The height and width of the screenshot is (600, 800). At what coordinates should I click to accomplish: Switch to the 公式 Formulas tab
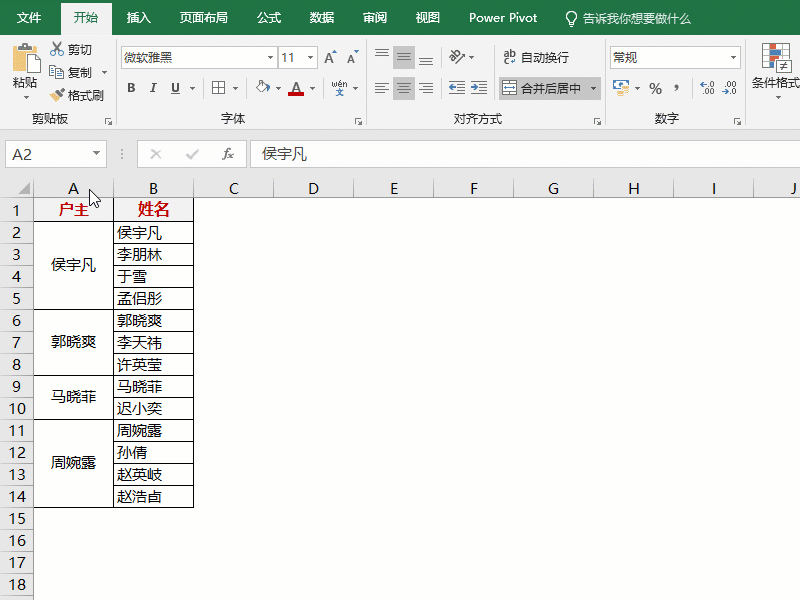coord(269,18)
